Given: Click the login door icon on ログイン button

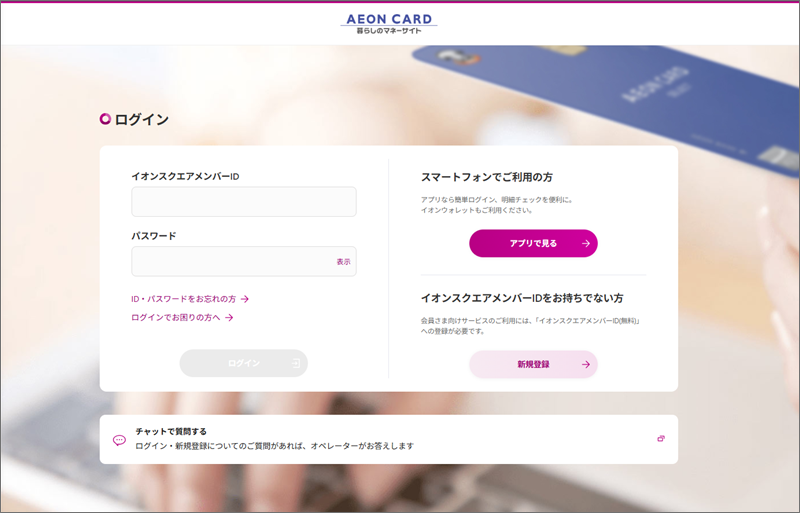Looking at the screenshot, I should coord(295,363).
